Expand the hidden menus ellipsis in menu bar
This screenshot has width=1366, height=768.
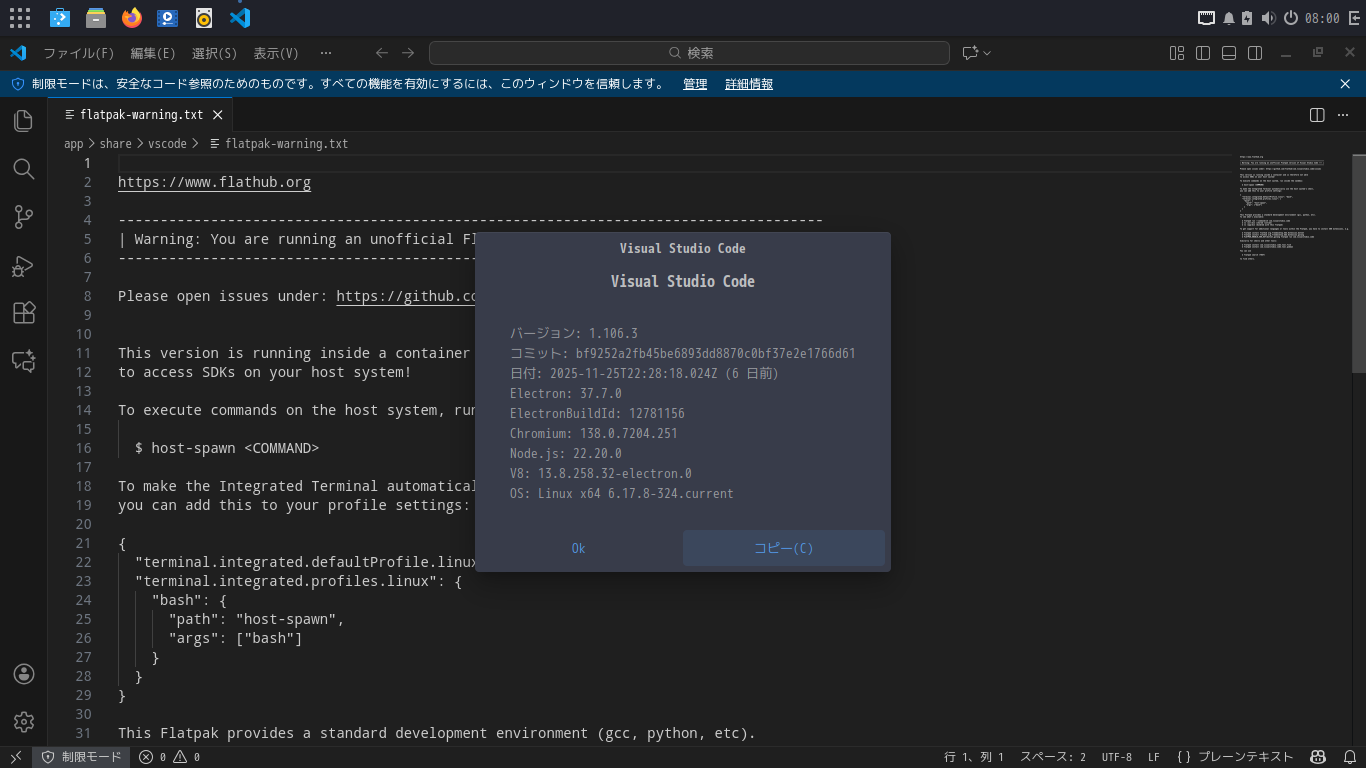(x=325, y=53)
